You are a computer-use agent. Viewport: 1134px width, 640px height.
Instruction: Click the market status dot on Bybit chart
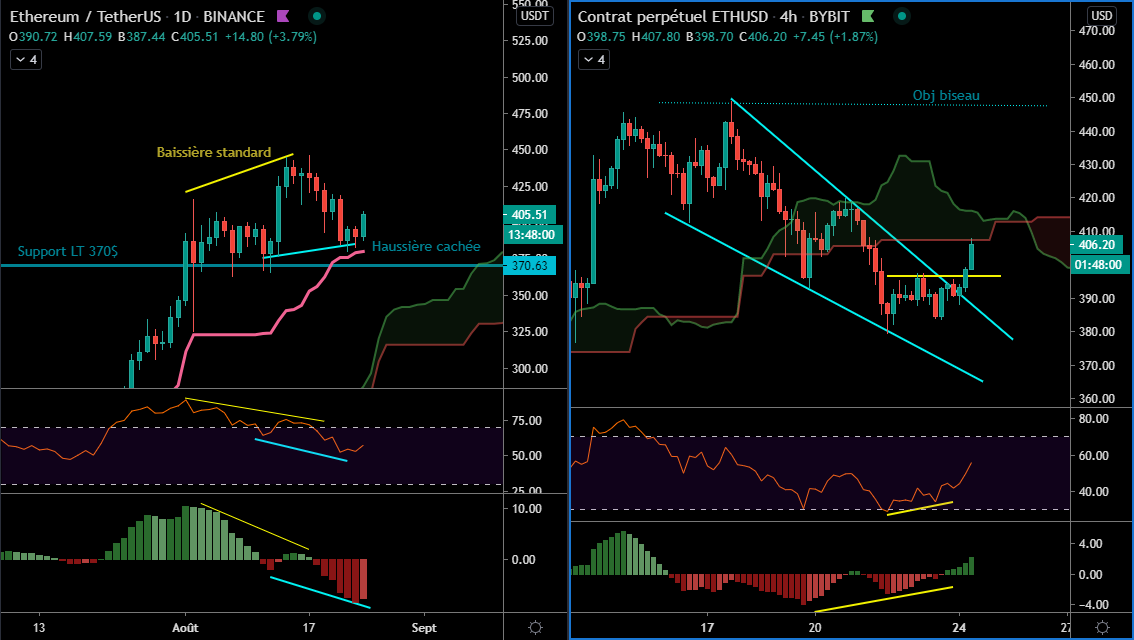click(900, 17)
